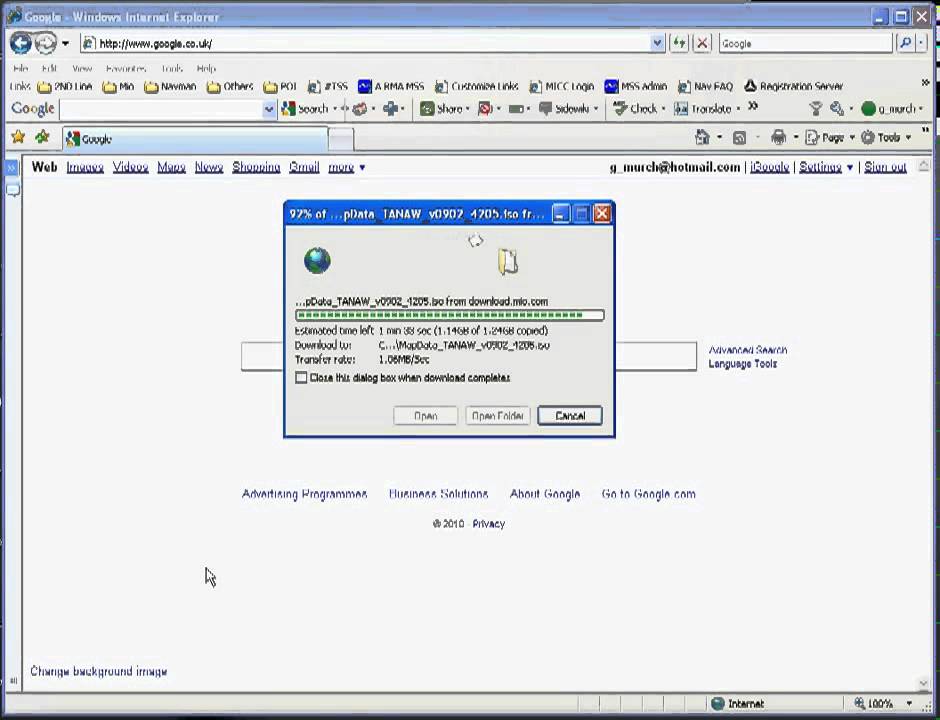The image size is (940, 720).
Task: Open recent pages dropdown next to Forward
Action: [65, 43]
